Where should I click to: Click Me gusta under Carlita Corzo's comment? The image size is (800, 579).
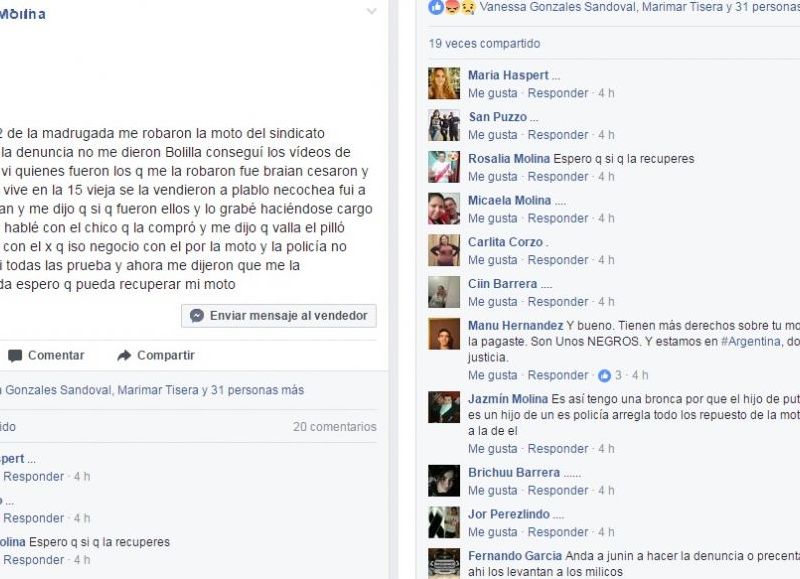[x=492, y=260]
